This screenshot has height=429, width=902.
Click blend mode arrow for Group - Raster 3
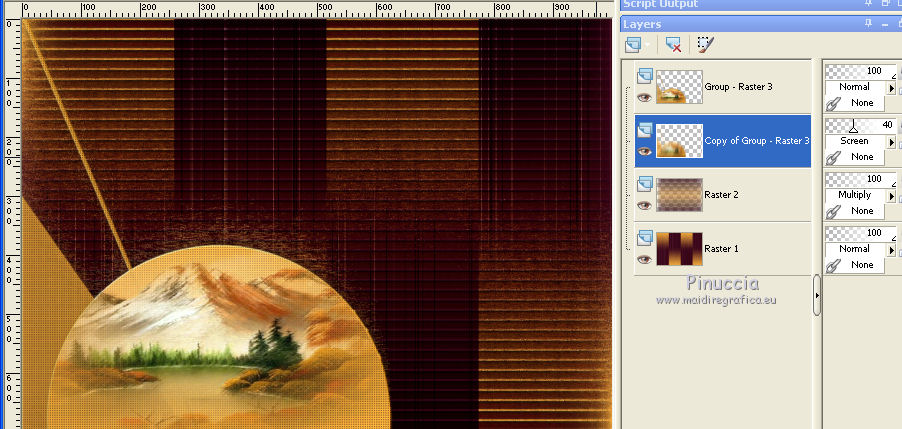click(x=892, y=88)
